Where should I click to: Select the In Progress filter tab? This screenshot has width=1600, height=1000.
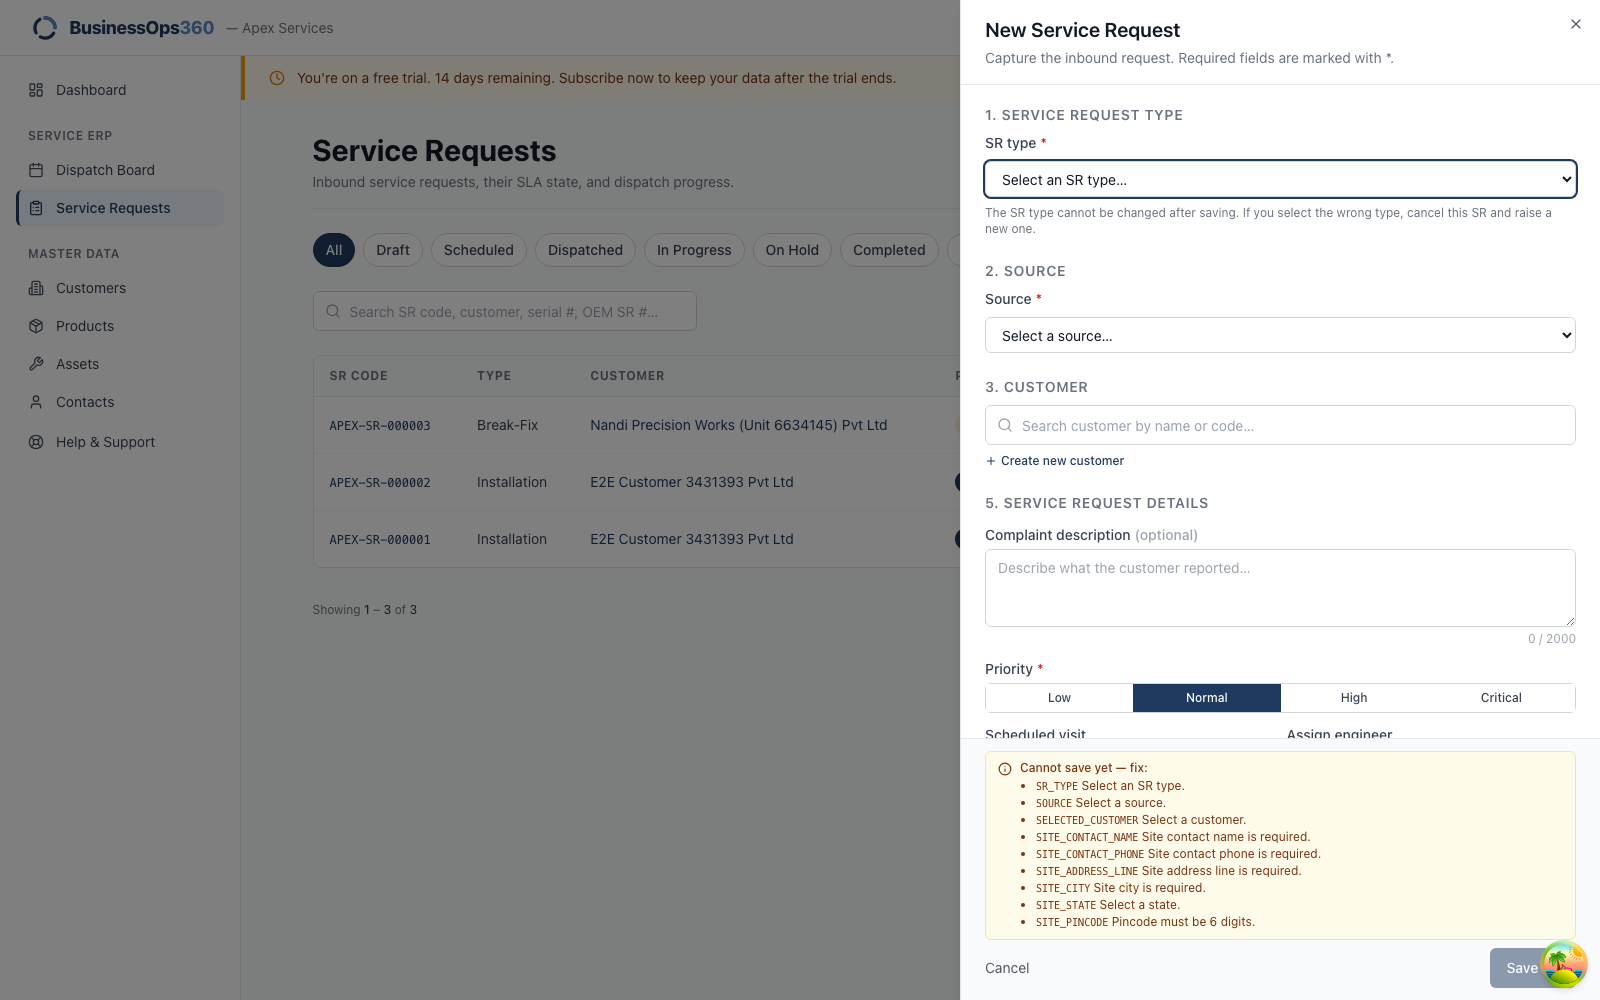[694, 250]
